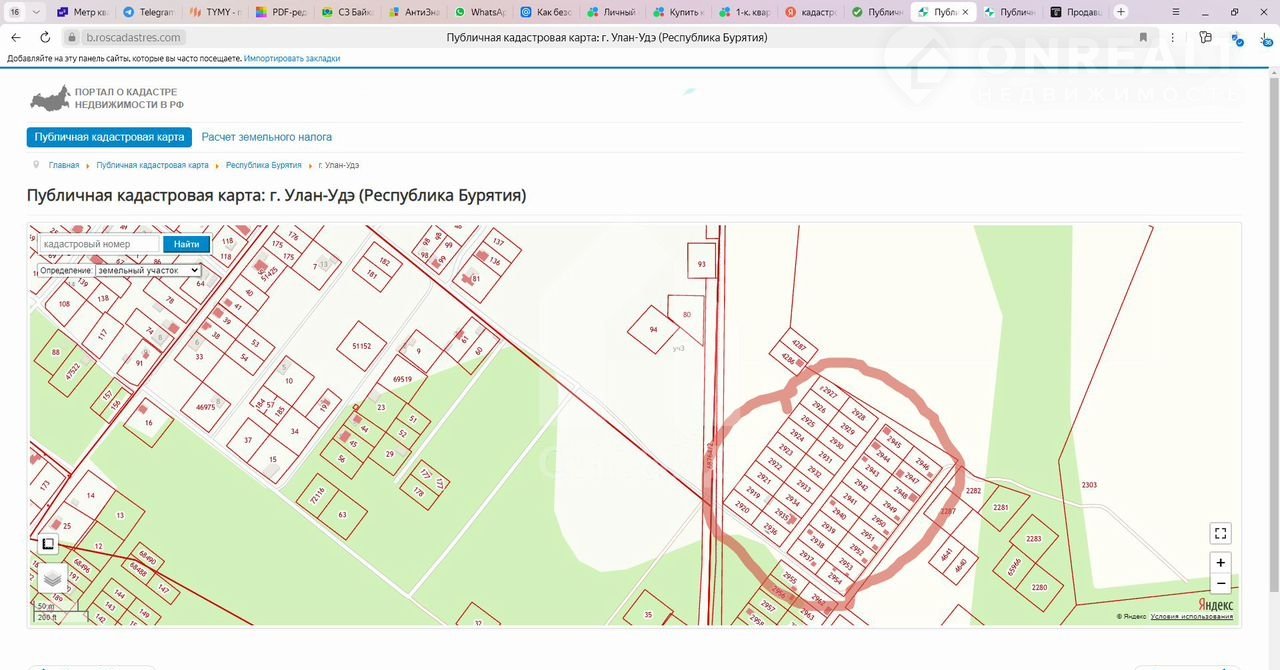Image resolution: width=1280 pixels, height=670 pixels.
Task: Switch to 'Расчет земельного налога' tab
Action: pyautogui.click(x=266, y=137)
